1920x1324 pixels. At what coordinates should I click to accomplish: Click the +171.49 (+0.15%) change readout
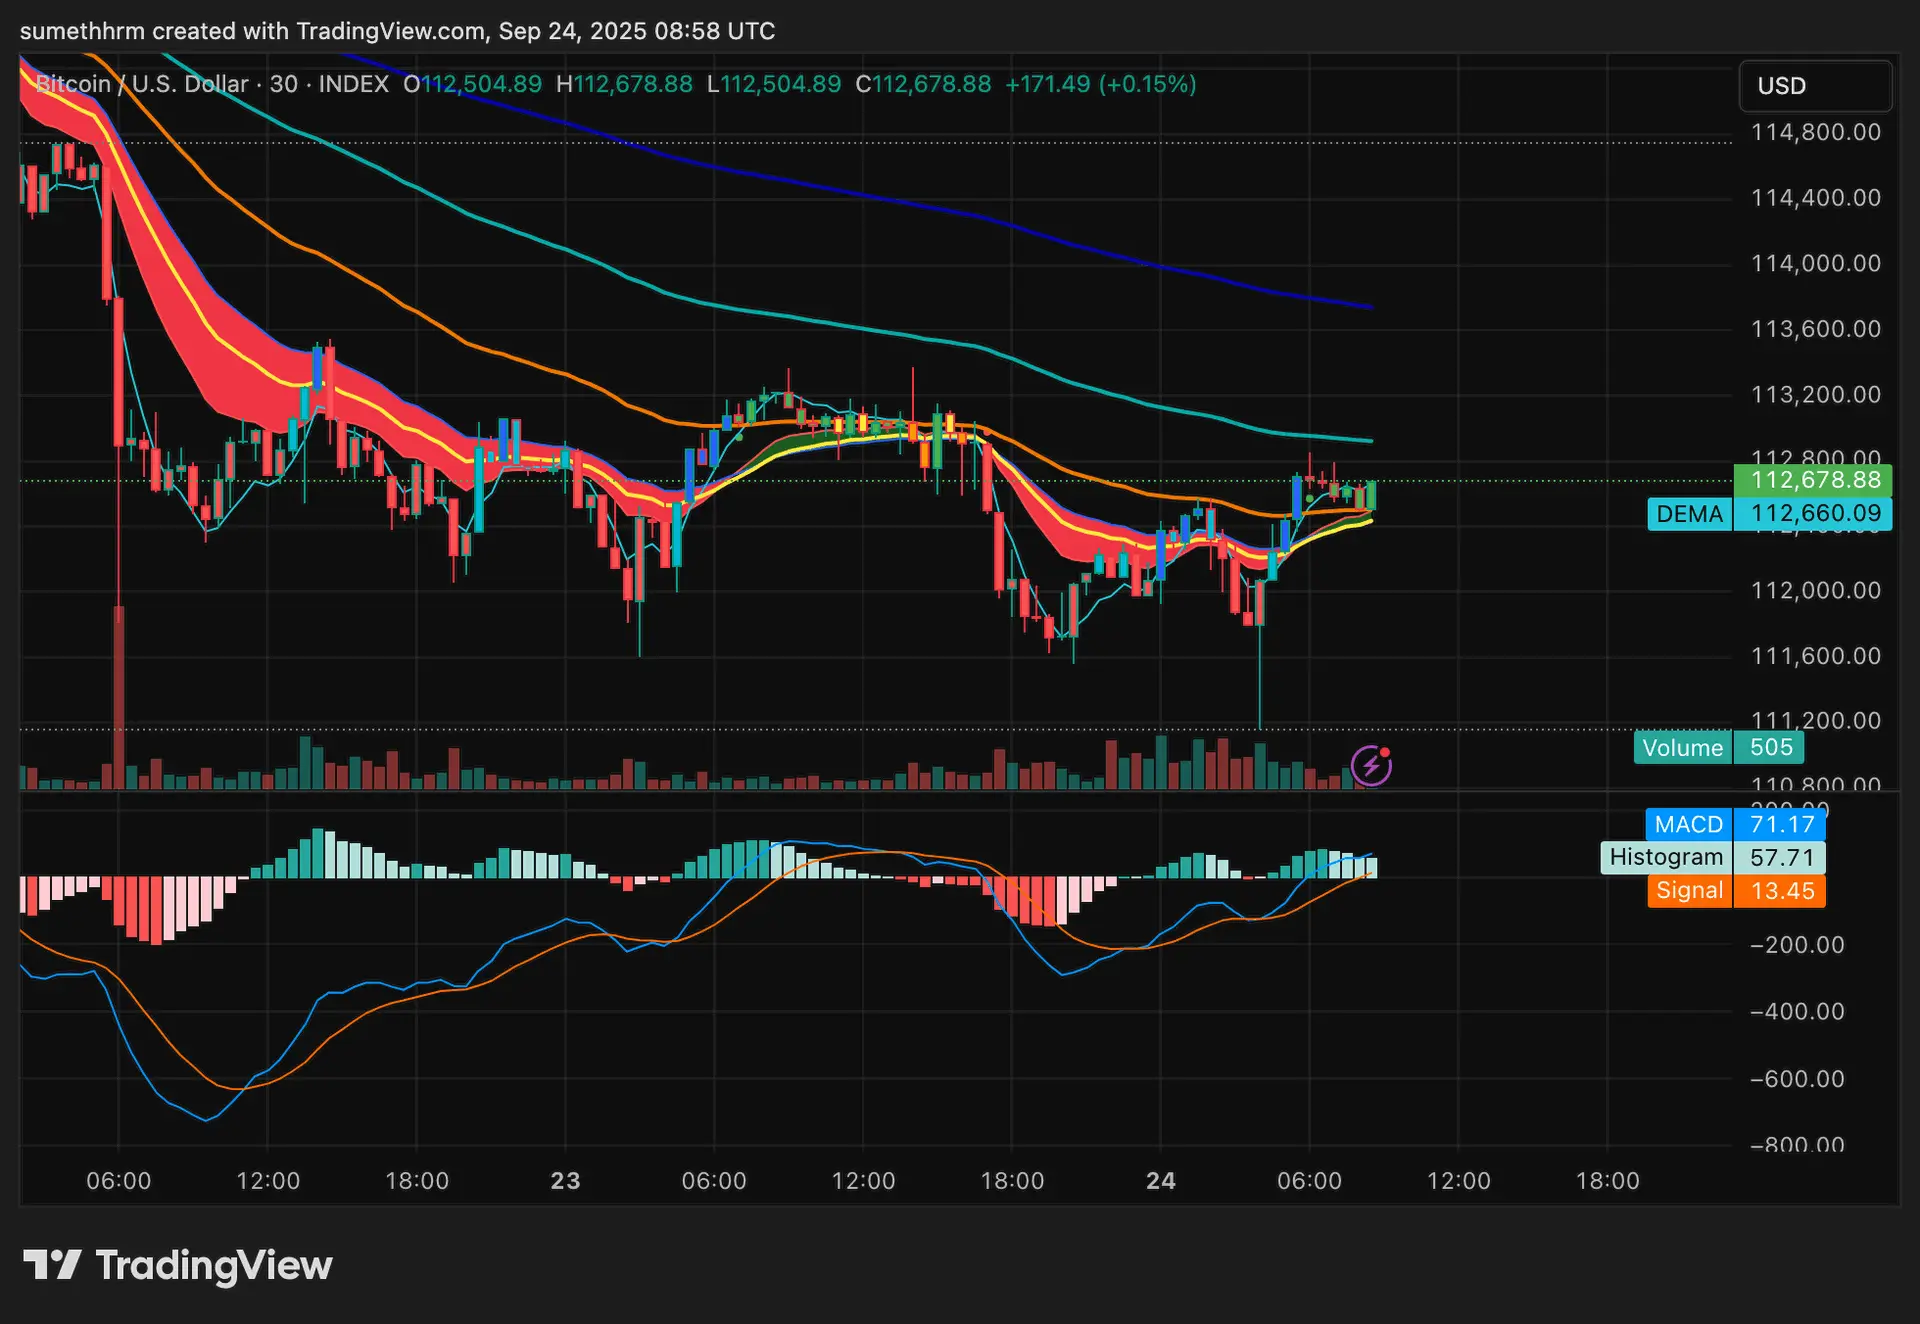pos(1100,84)
